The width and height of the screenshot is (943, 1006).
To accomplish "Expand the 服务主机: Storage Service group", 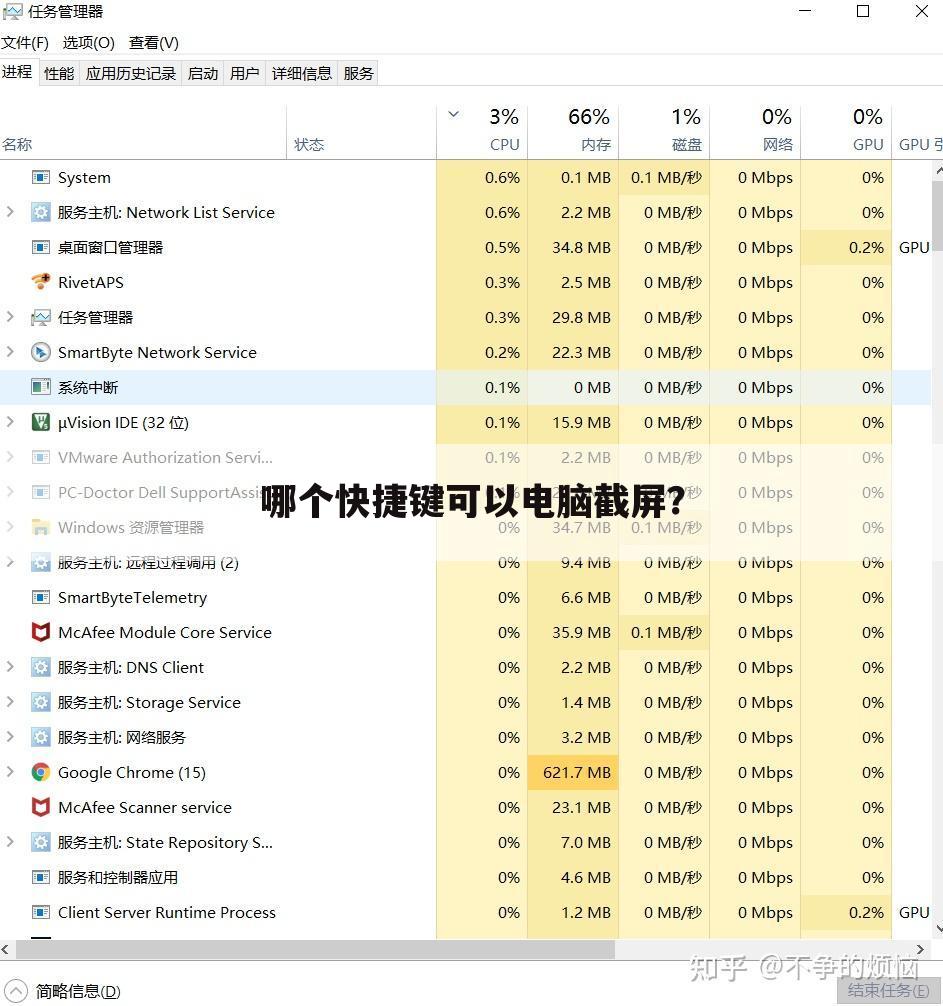I will click(10, 702).
